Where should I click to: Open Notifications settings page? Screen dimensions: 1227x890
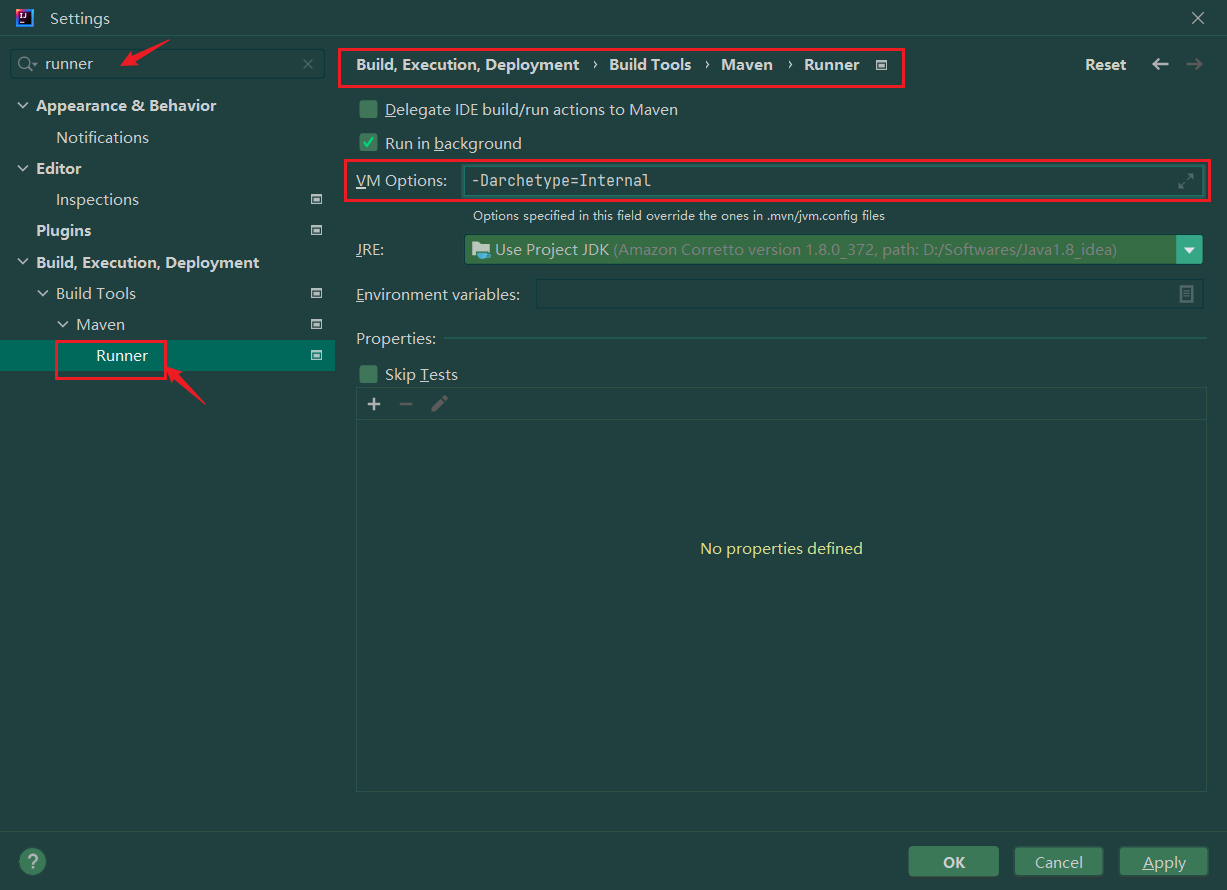click(102, 138)
